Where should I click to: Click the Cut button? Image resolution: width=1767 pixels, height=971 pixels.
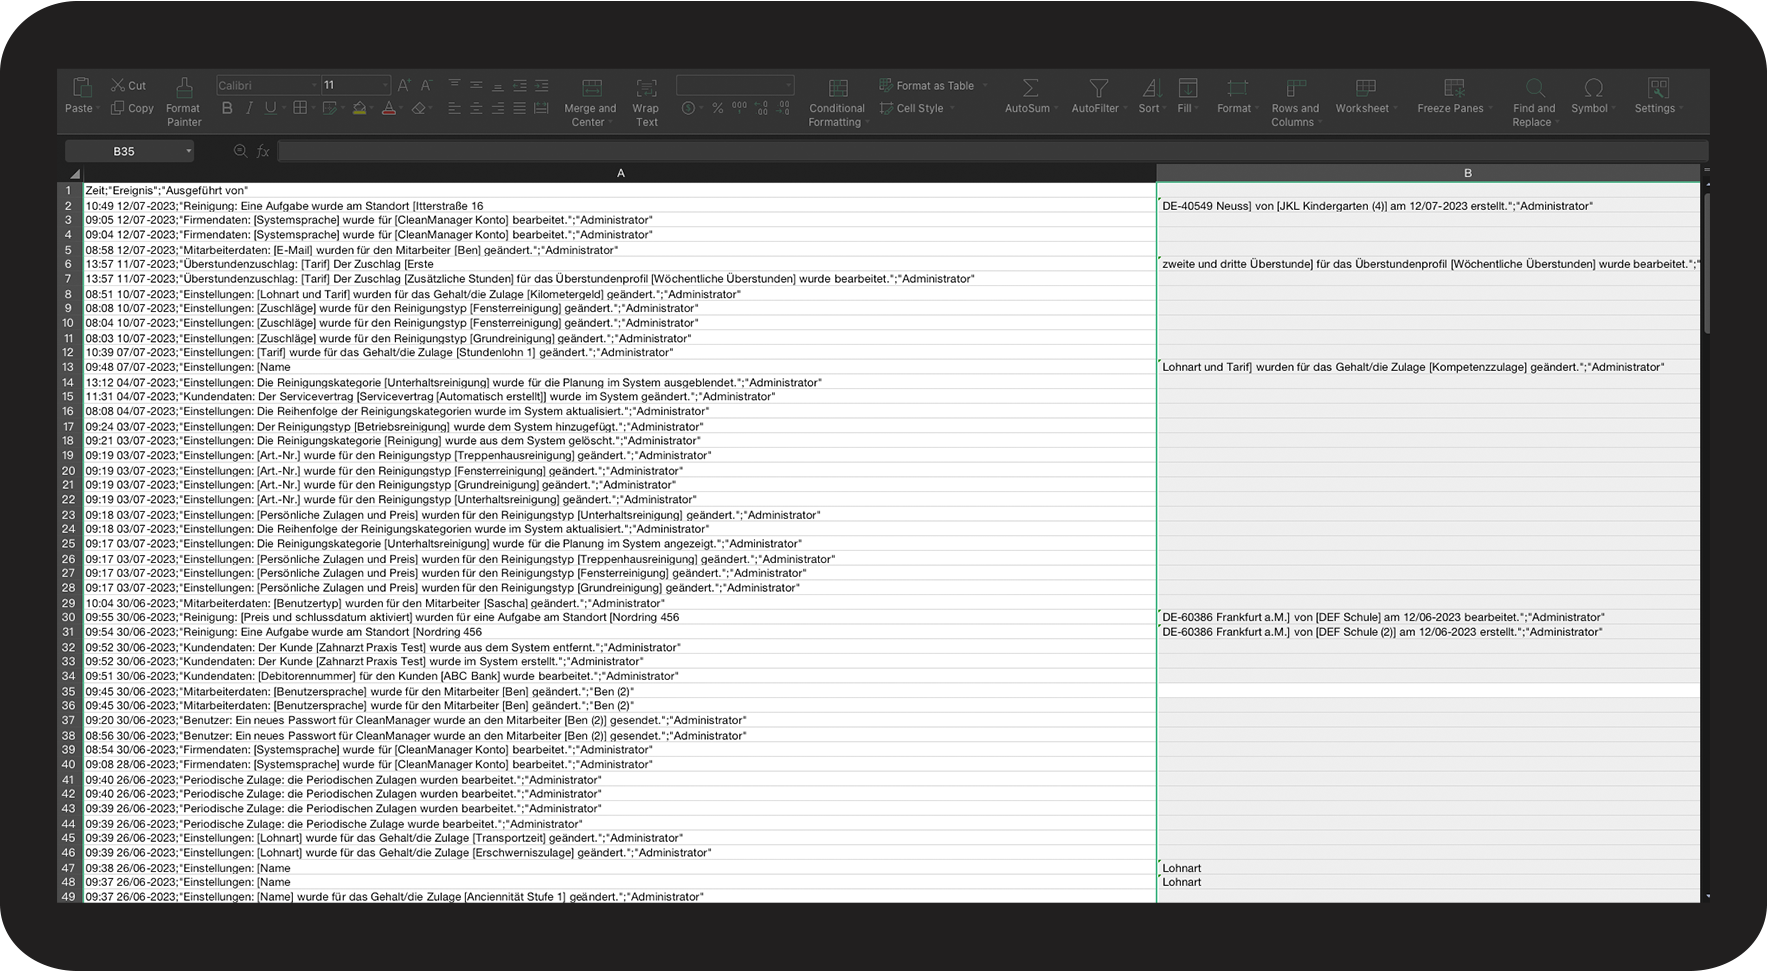[128, 86]
